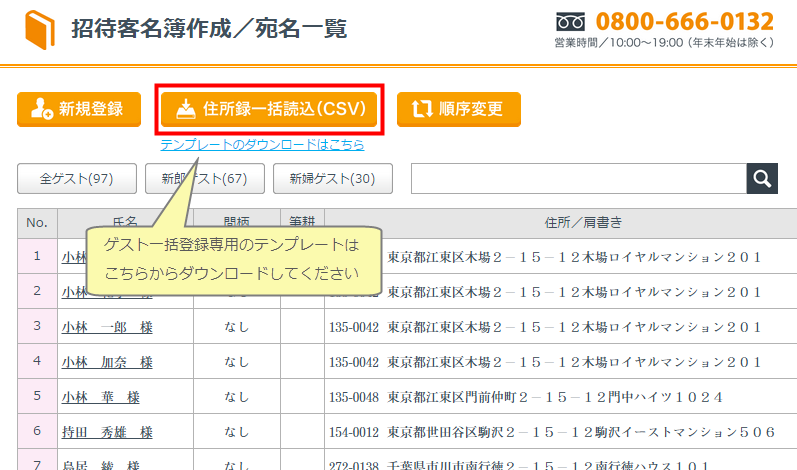Open 新規登録 to add a guest

[x=78, y=109]
